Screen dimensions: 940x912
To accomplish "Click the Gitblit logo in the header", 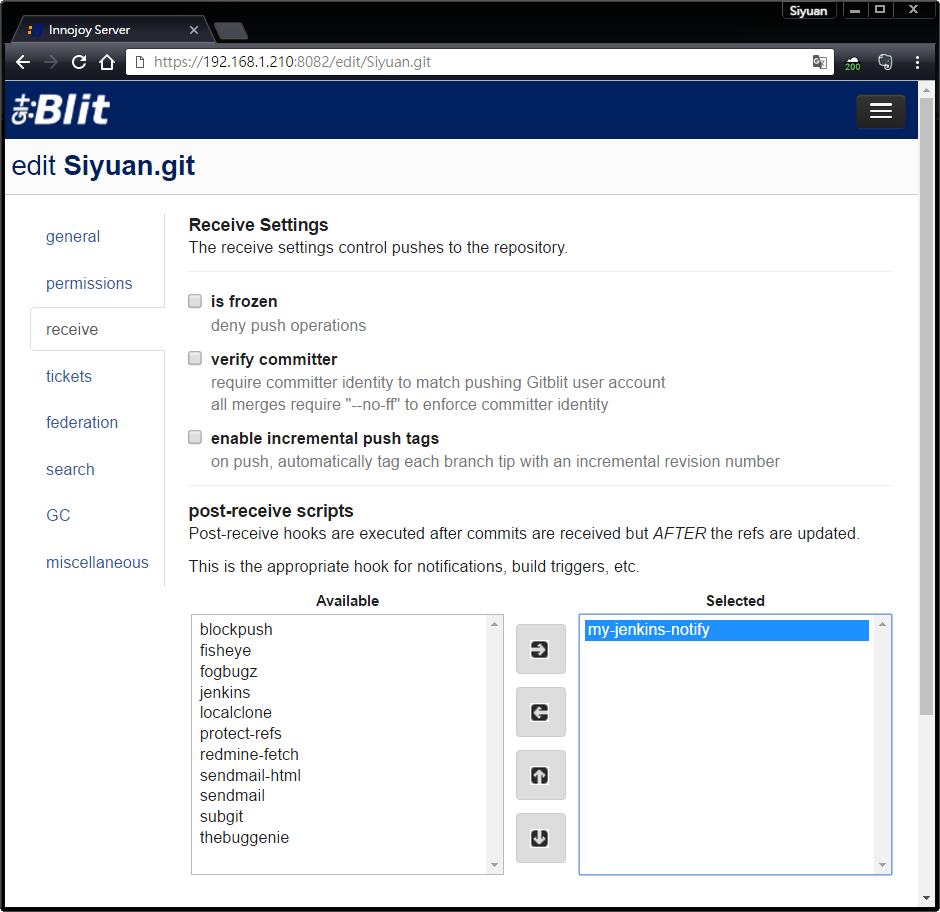I will [60, 111].
